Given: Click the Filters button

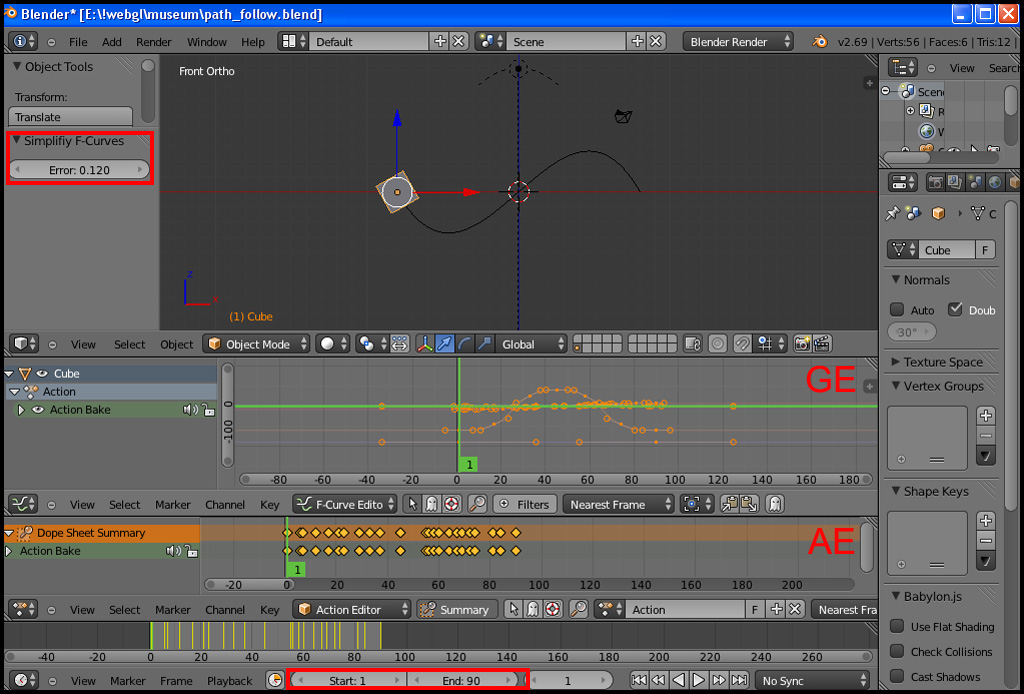Looking at the screenshot, I should (x=525, y=504).
